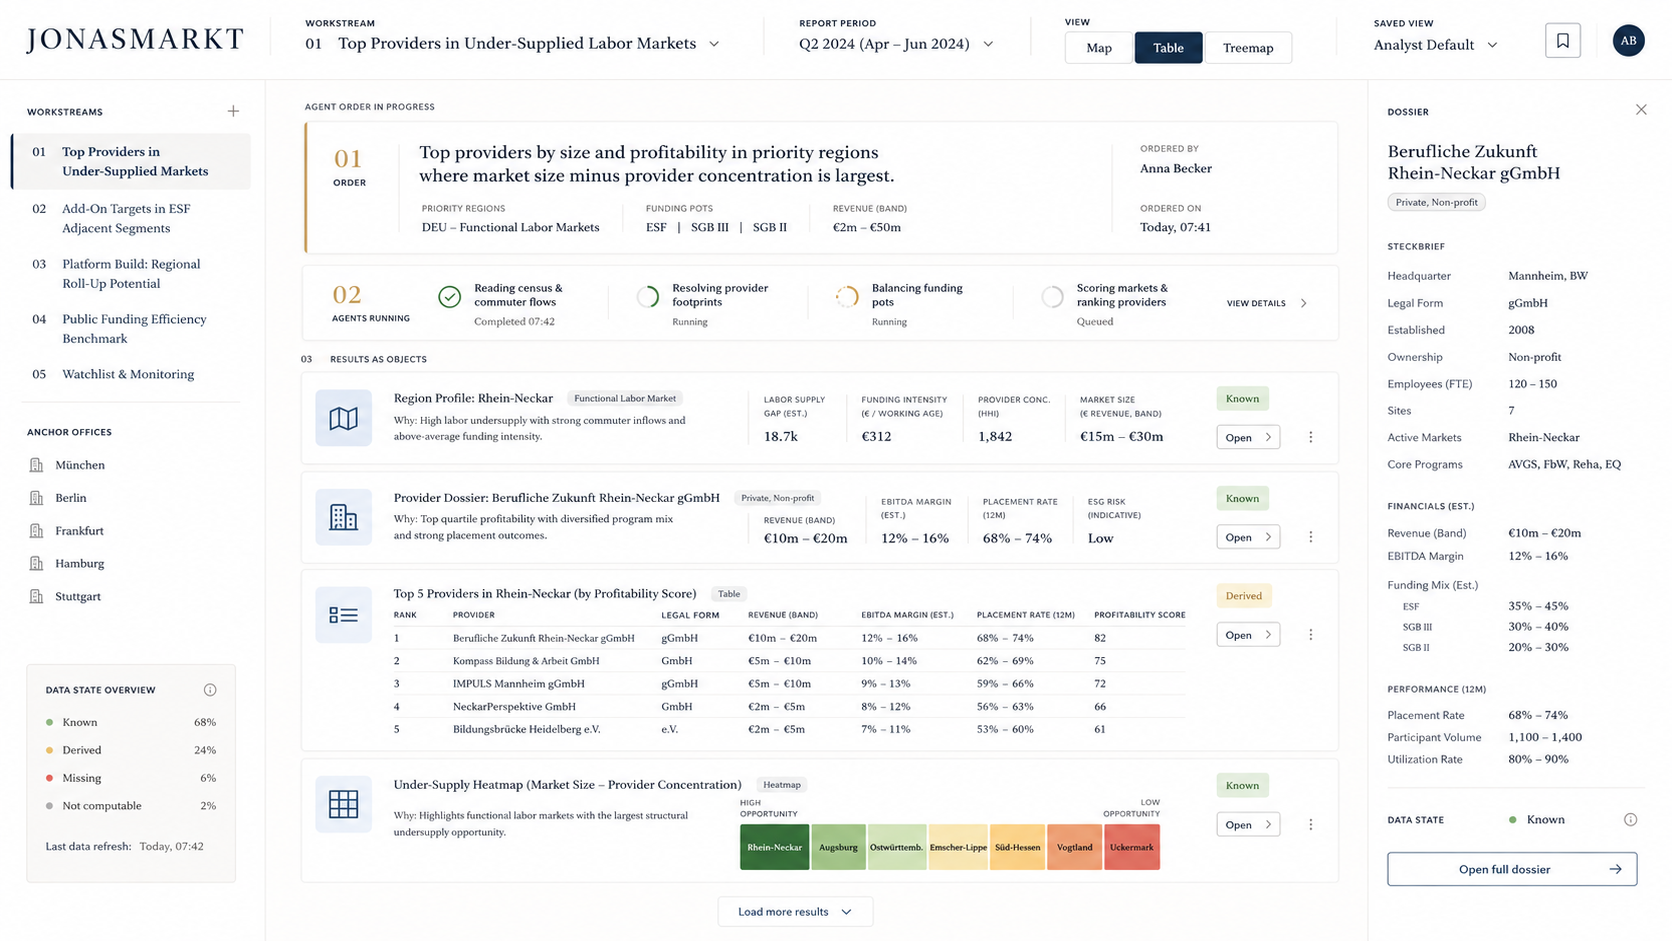1672x941 pixels.
Task: Click the München anchor office icon
Action: pyautogui.click(x=37, y=465)
